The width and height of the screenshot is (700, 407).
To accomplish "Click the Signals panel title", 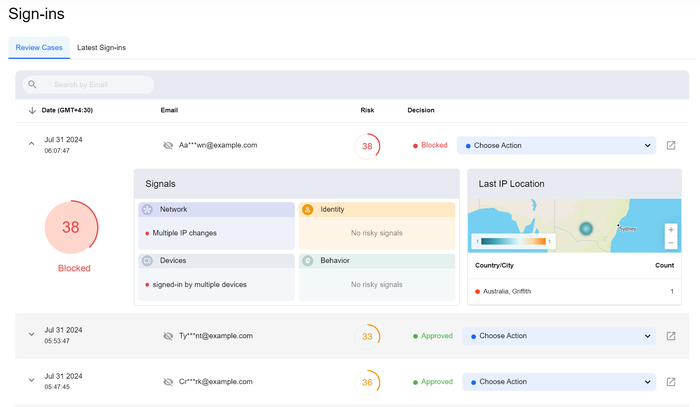I will coord(160,184).
